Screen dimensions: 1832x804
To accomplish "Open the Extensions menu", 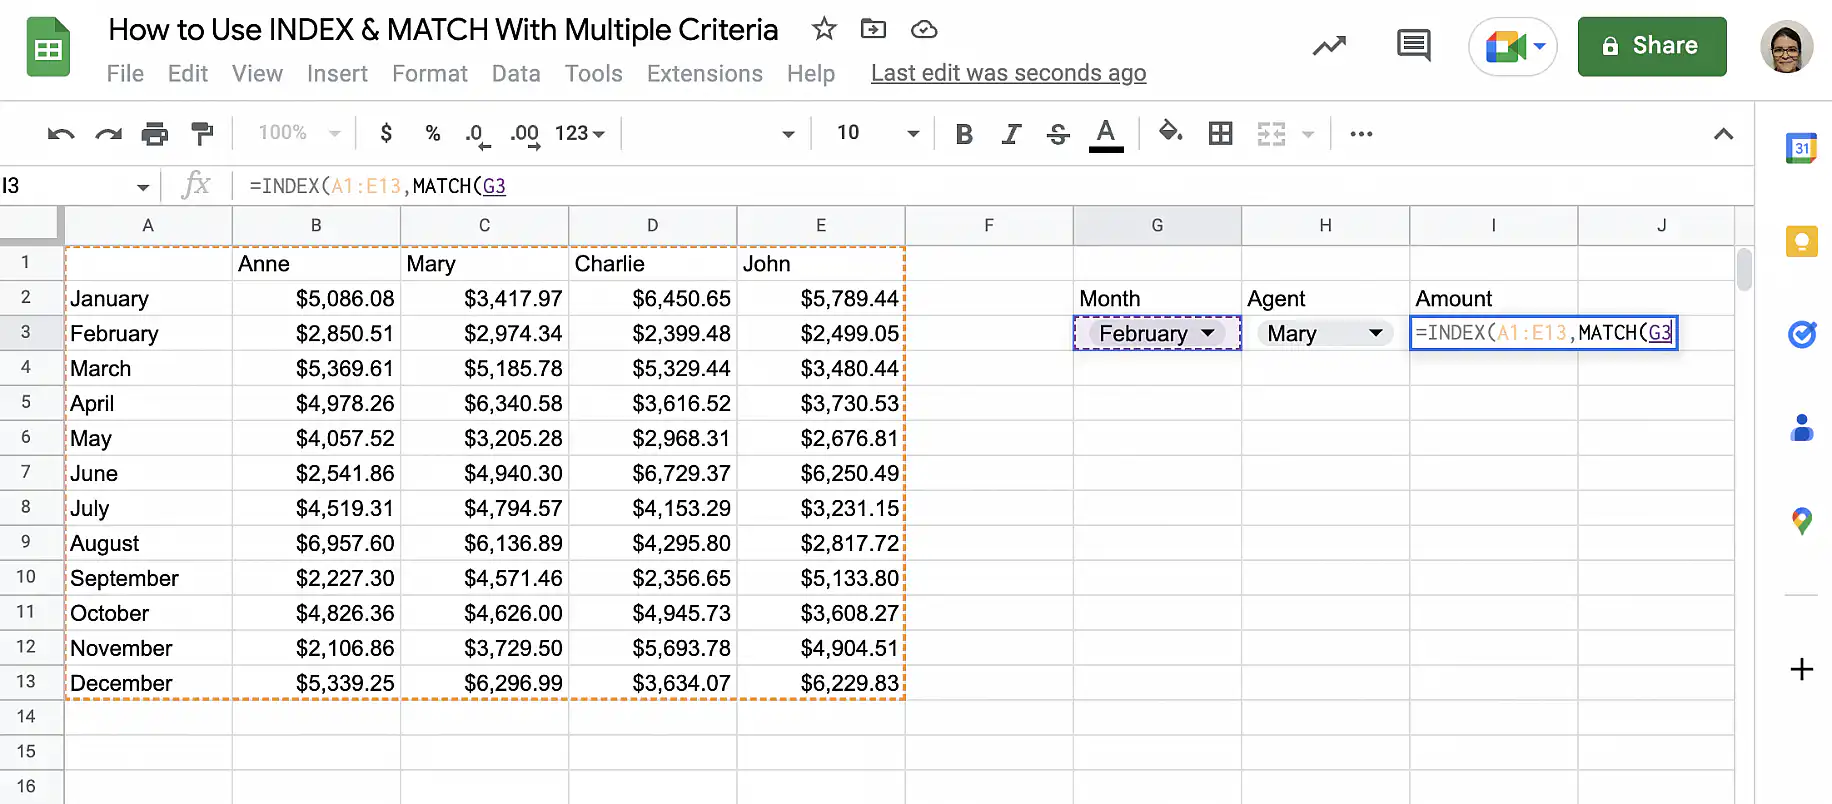I will point(705,74).
